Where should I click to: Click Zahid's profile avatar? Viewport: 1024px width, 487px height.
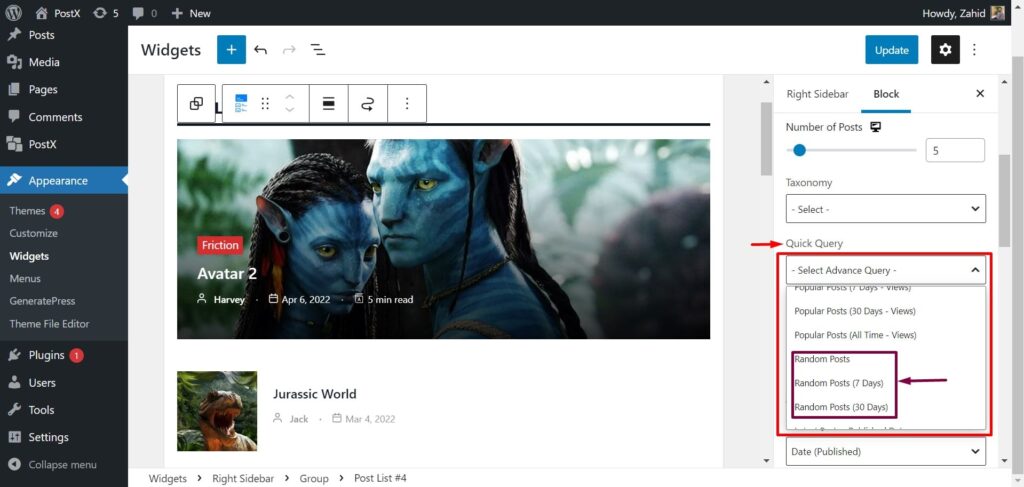(x=997, y=13)
